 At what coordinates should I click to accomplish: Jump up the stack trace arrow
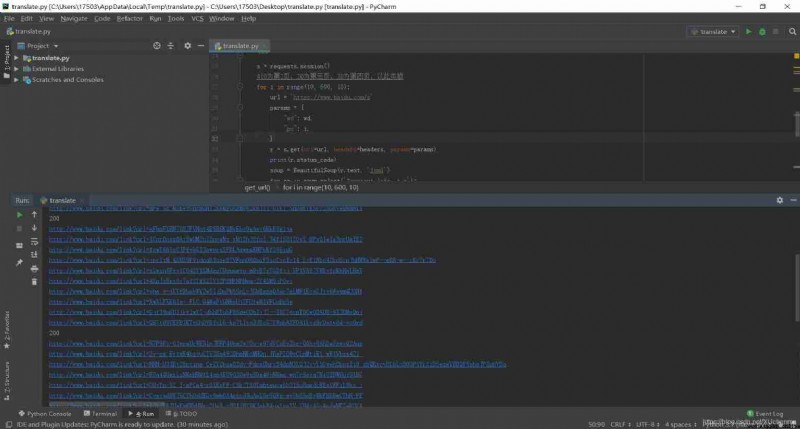click(x=34, y=215)
